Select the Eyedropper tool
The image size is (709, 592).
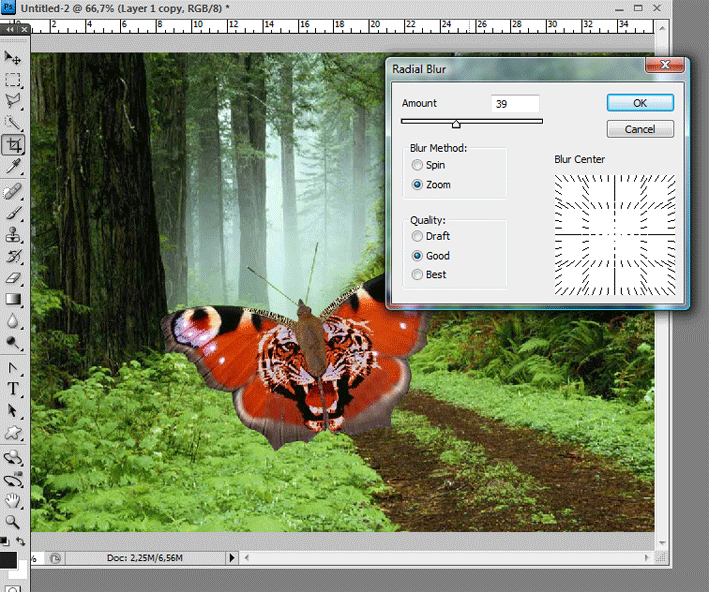13,166
